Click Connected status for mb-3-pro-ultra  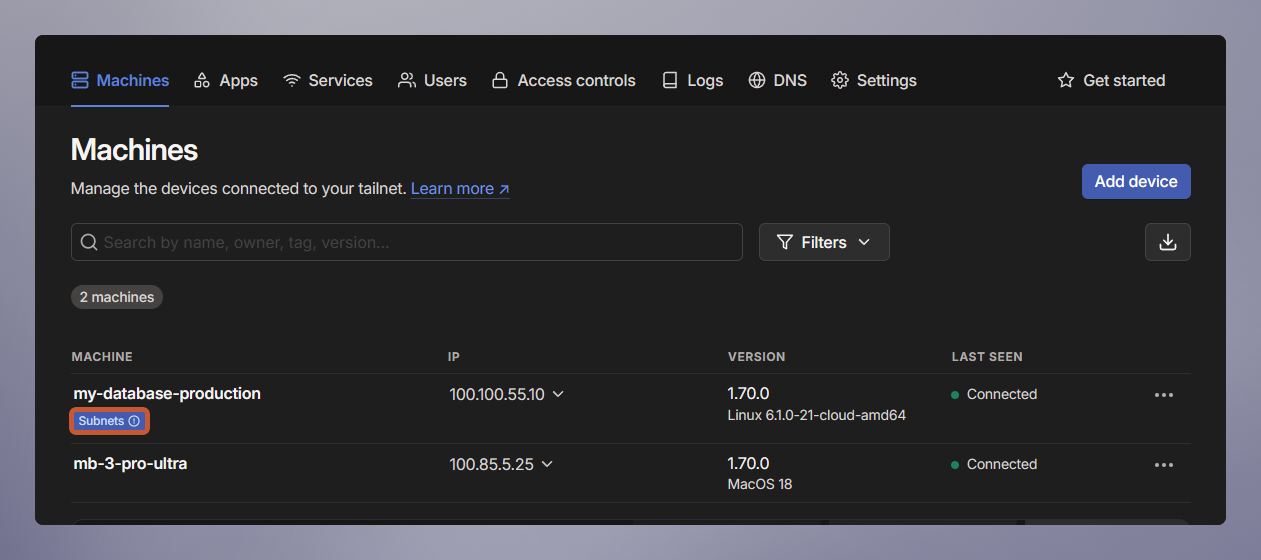[994, 464]
